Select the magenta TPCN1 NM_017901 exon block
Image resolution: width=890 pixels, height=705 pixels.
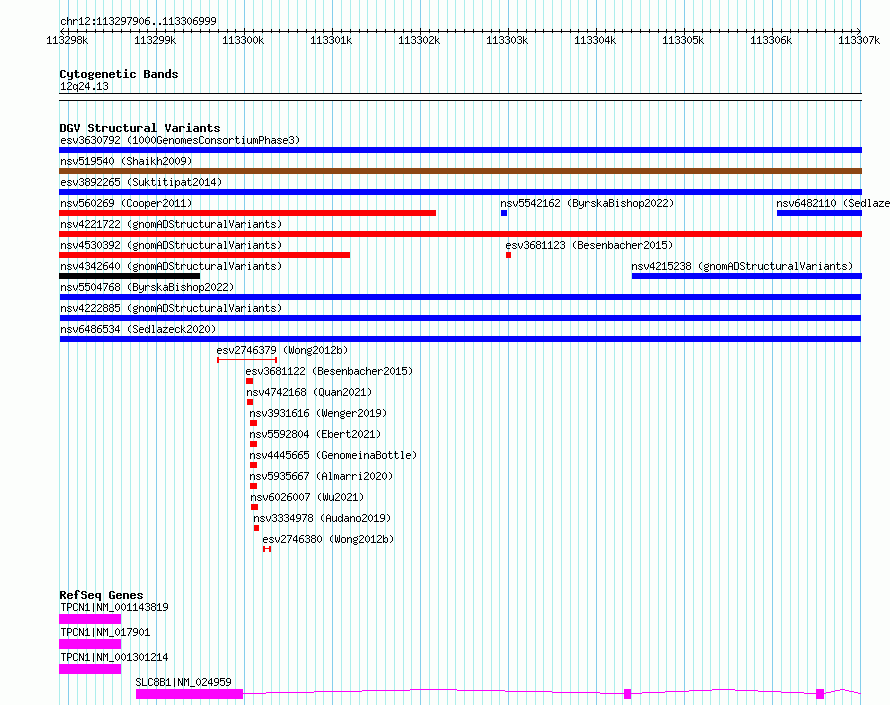[90, 644]
